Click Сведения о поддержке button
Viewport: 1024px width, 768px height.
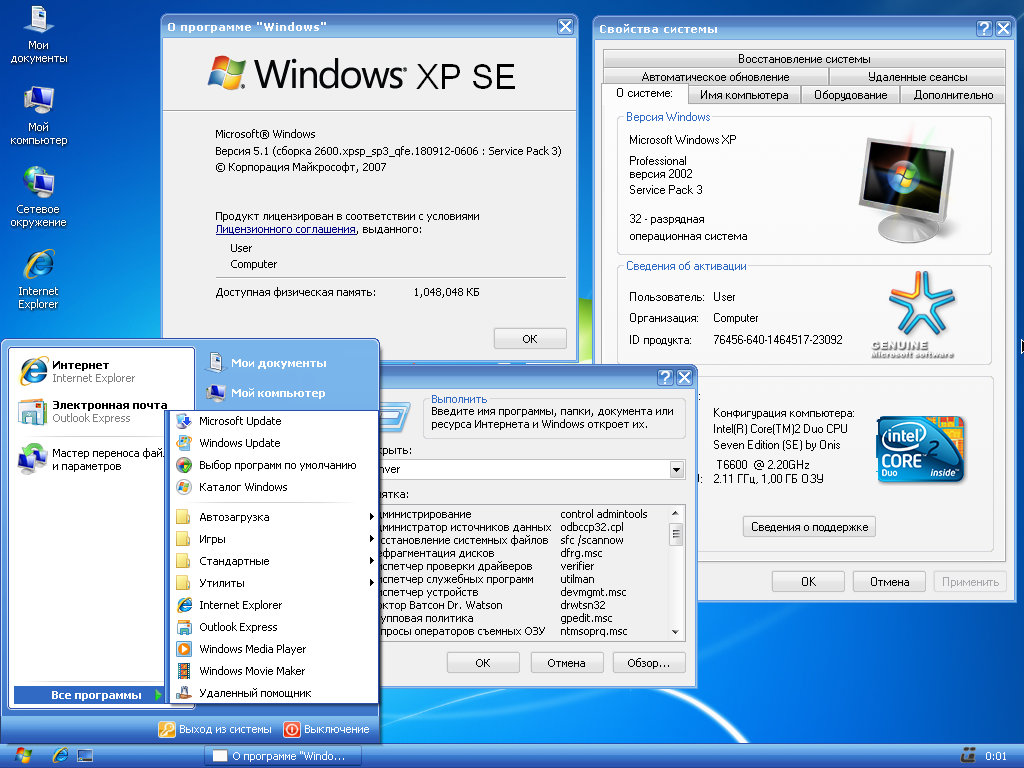click(809, 527)
